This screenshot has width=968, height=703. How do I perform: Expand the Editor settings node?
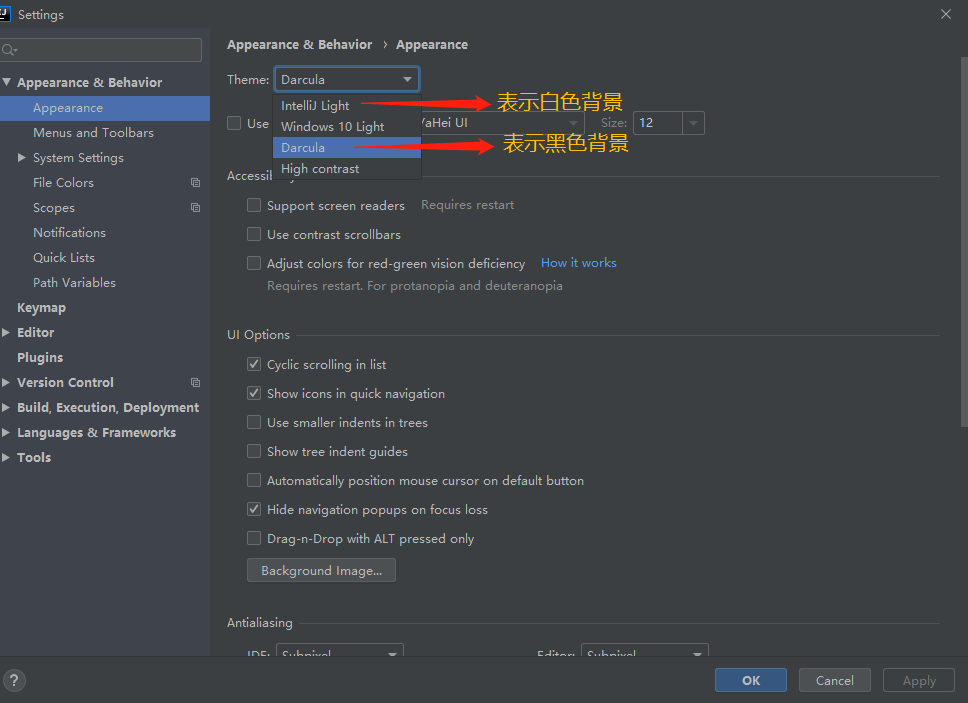[6, 333]
